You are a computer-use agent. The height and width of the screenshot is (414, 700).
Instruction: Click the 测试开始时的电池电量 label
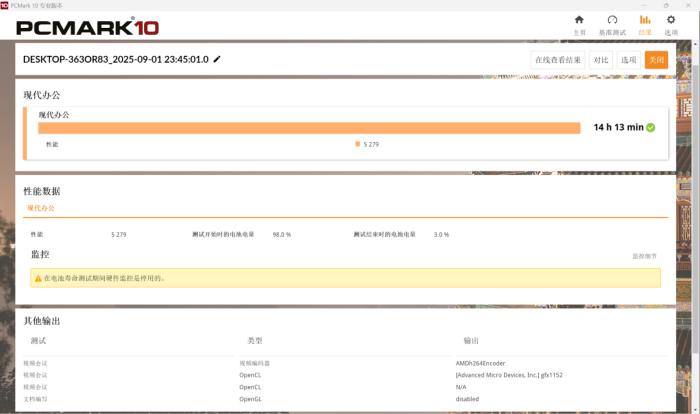coord(223,234)
